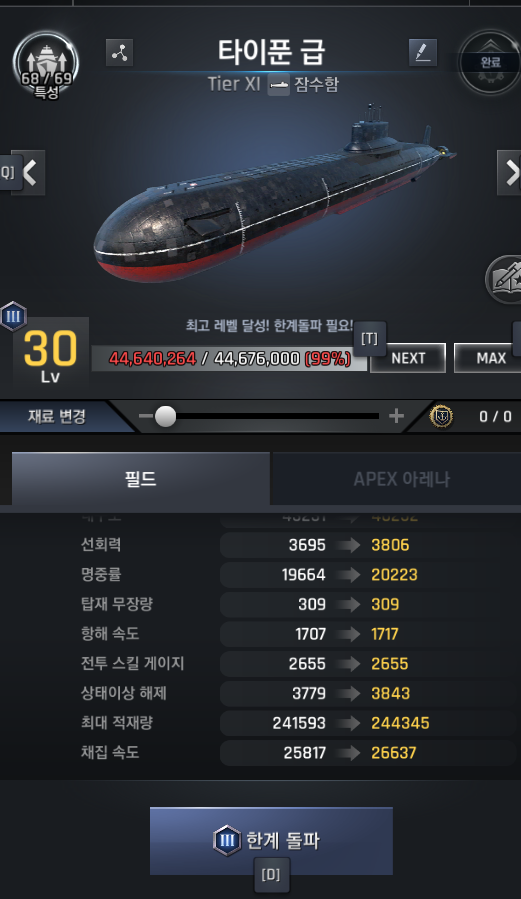Viewport: 521px width, 899px height.
Task: Click the minus icon on the material slider
Action: (146, 416)
